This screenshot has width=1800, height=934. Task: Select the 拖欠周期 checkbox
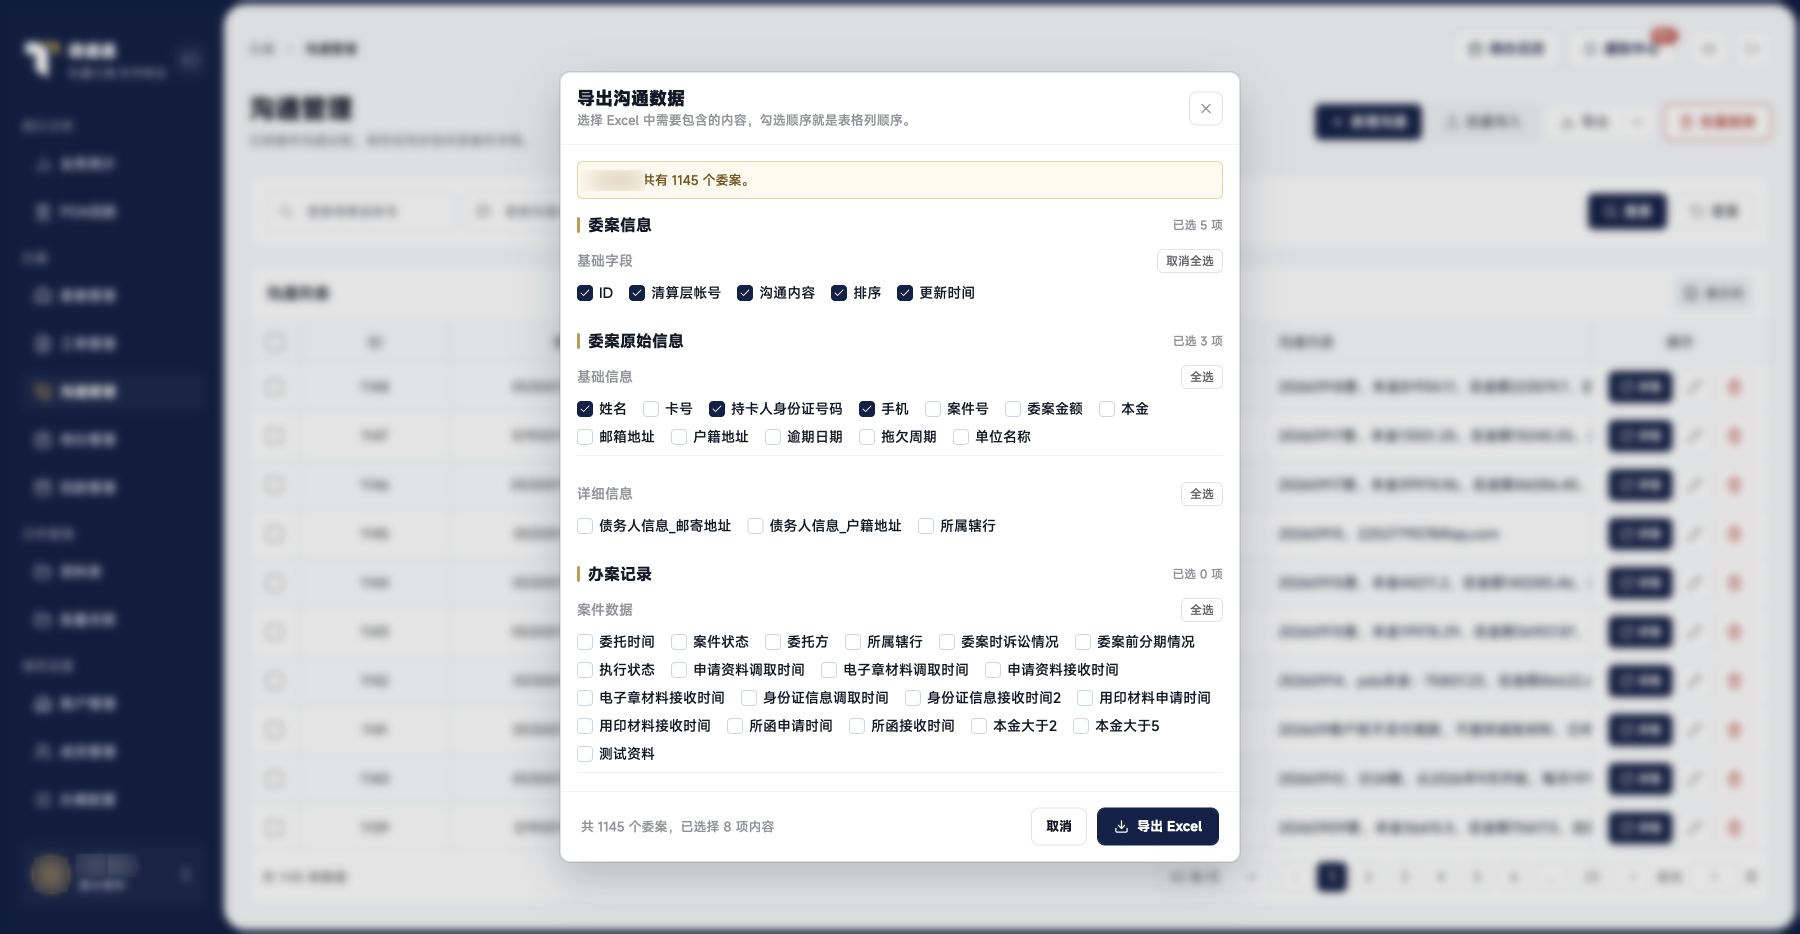[867, 437]
